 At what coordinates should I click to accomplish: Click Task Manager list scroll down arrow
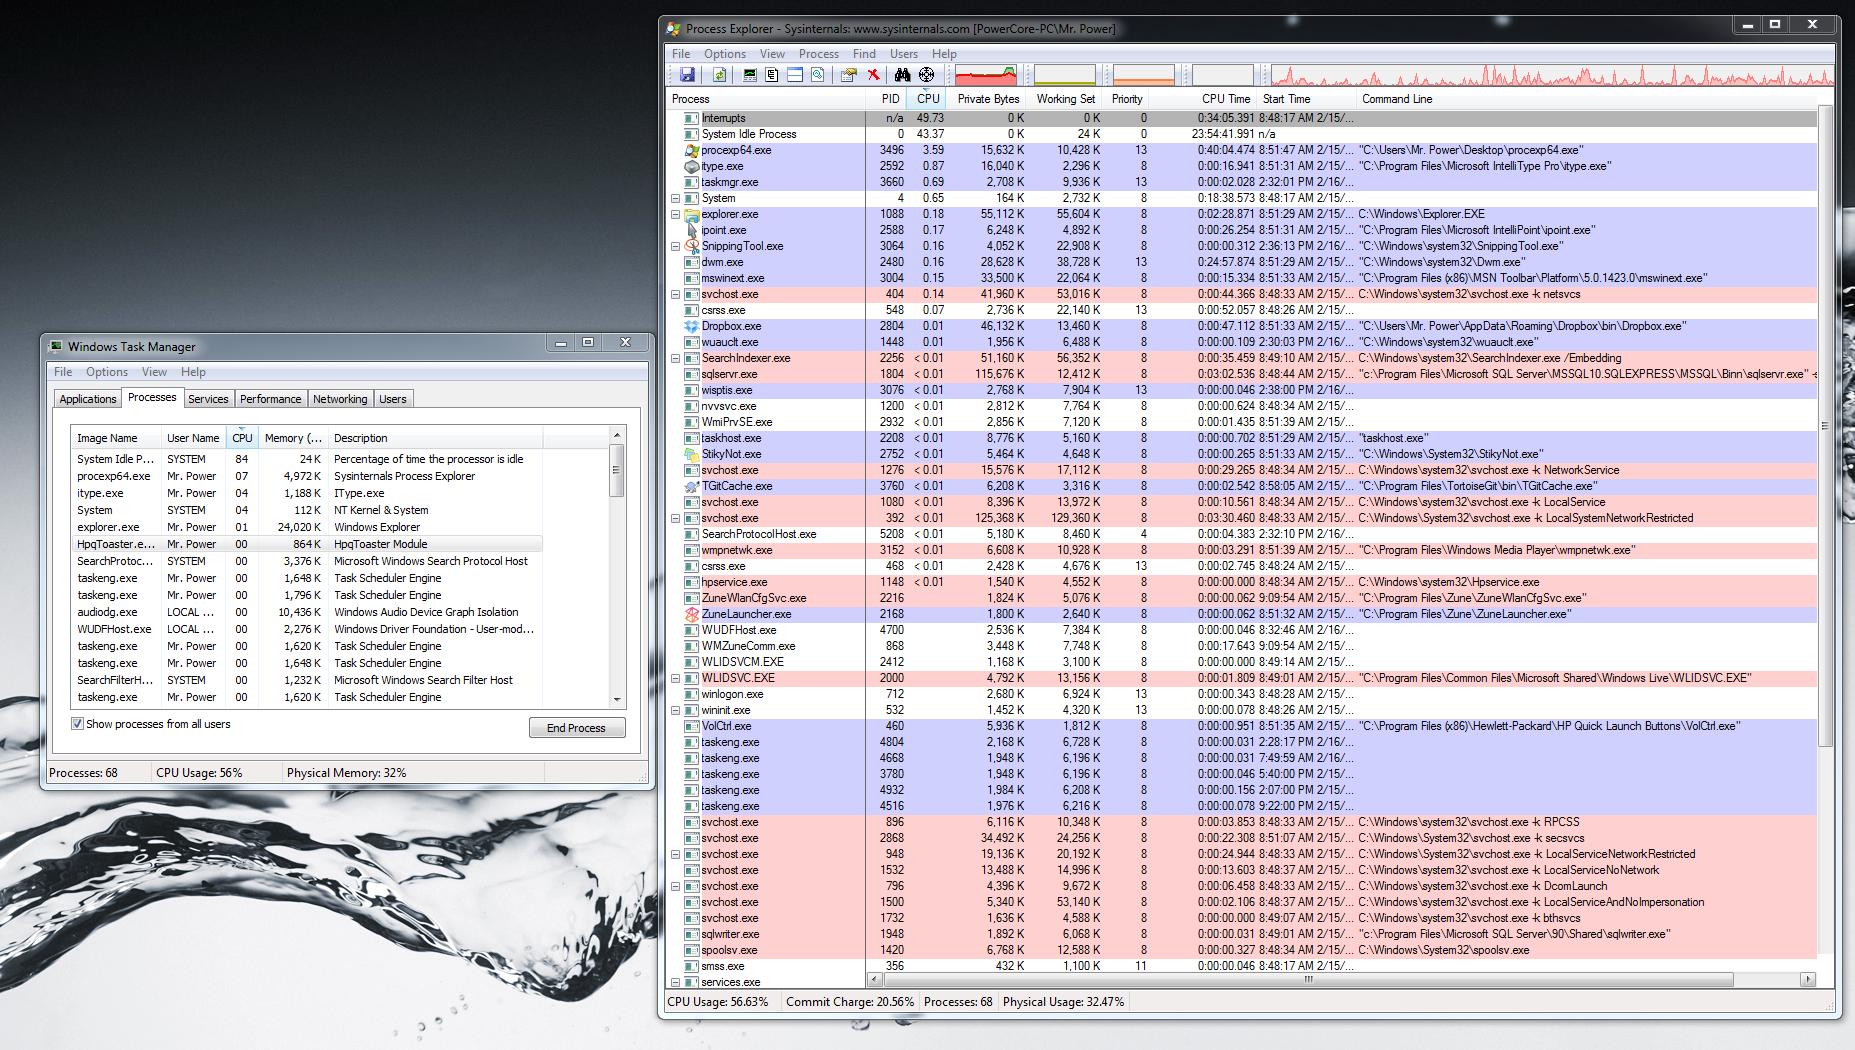(617, 700)
